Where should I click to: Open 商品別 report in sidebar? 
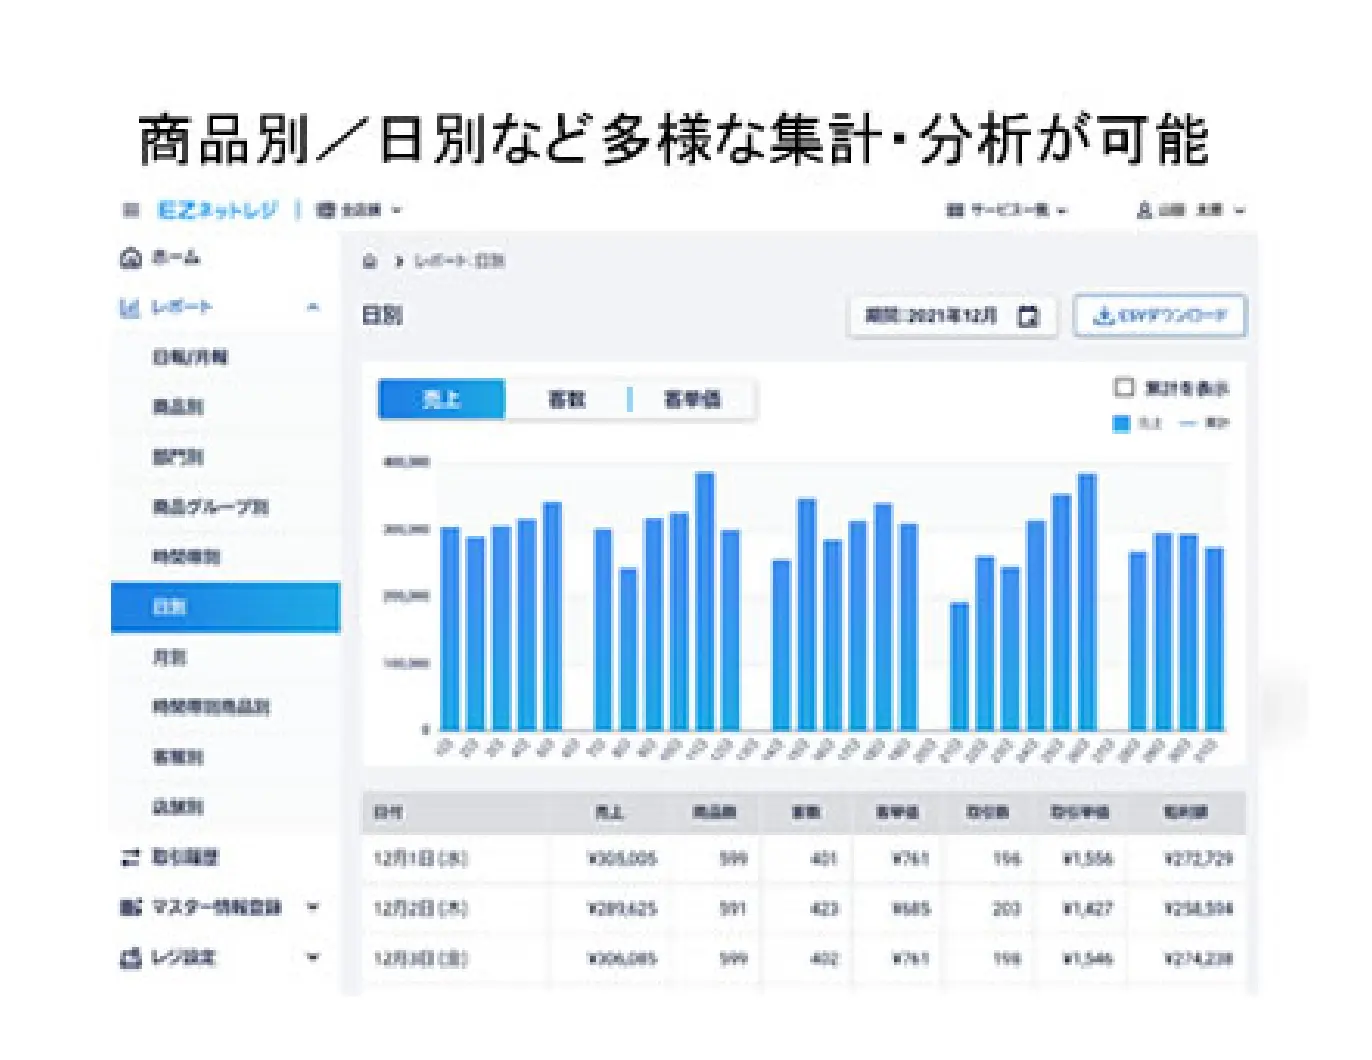click(x=225, y=407)
